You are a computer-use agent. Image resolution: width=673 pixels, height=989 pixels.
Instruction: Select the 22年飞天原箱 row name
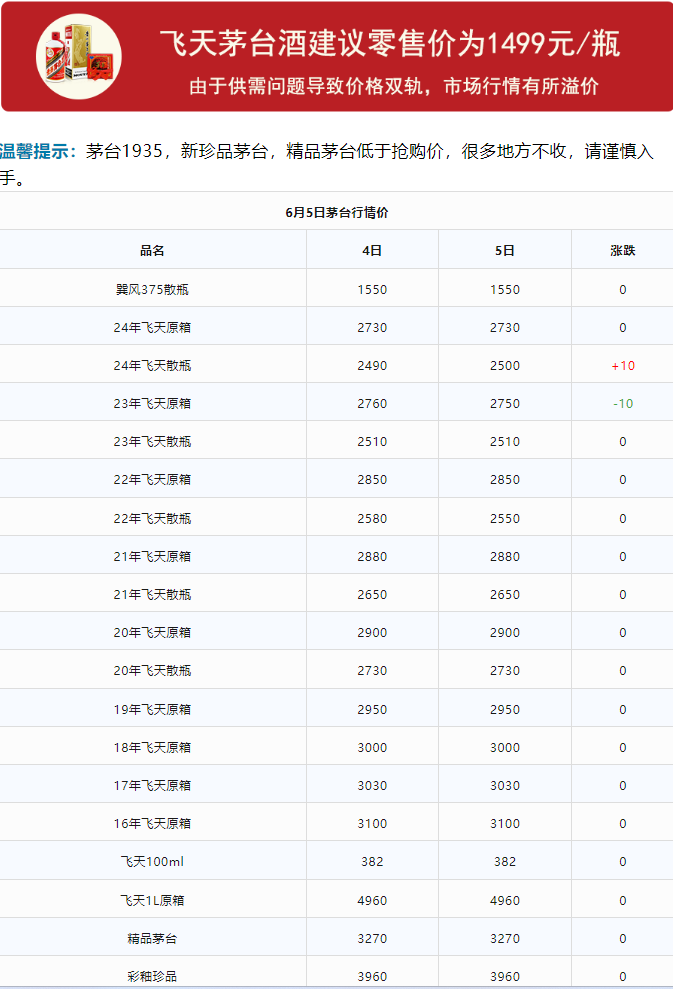152,479
